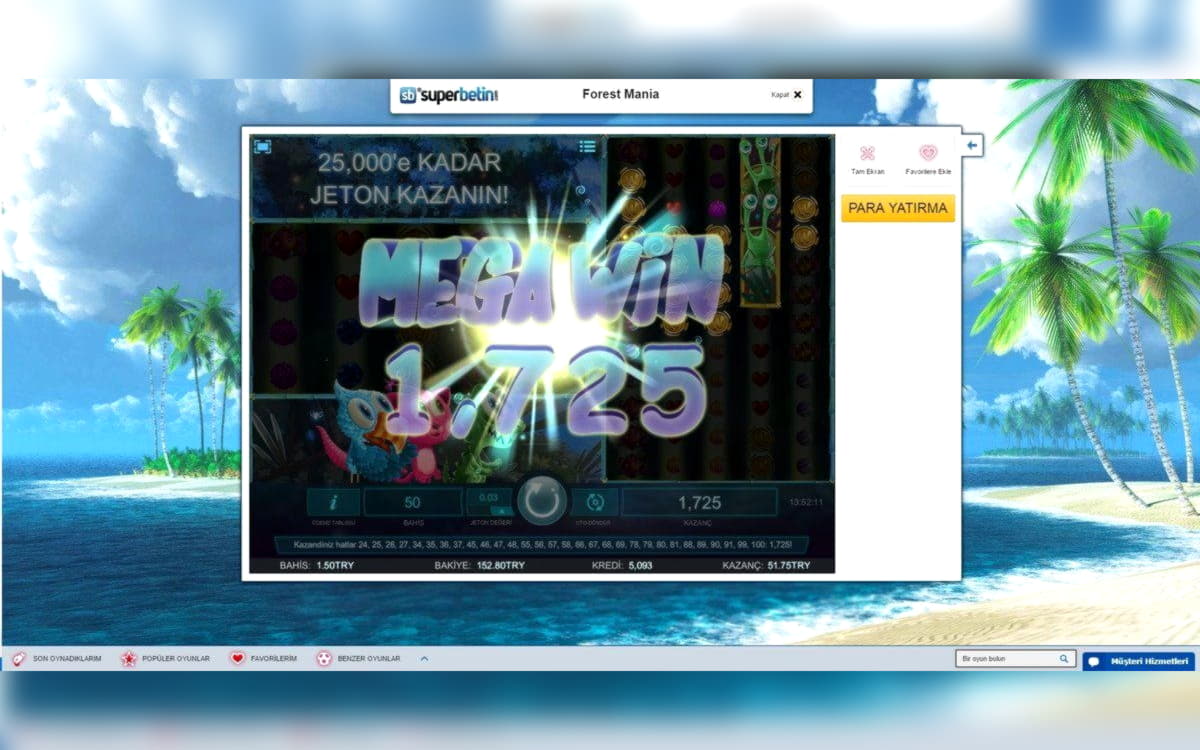Click the Forest Mania title

pyautogui.click(x=621, y=94)
